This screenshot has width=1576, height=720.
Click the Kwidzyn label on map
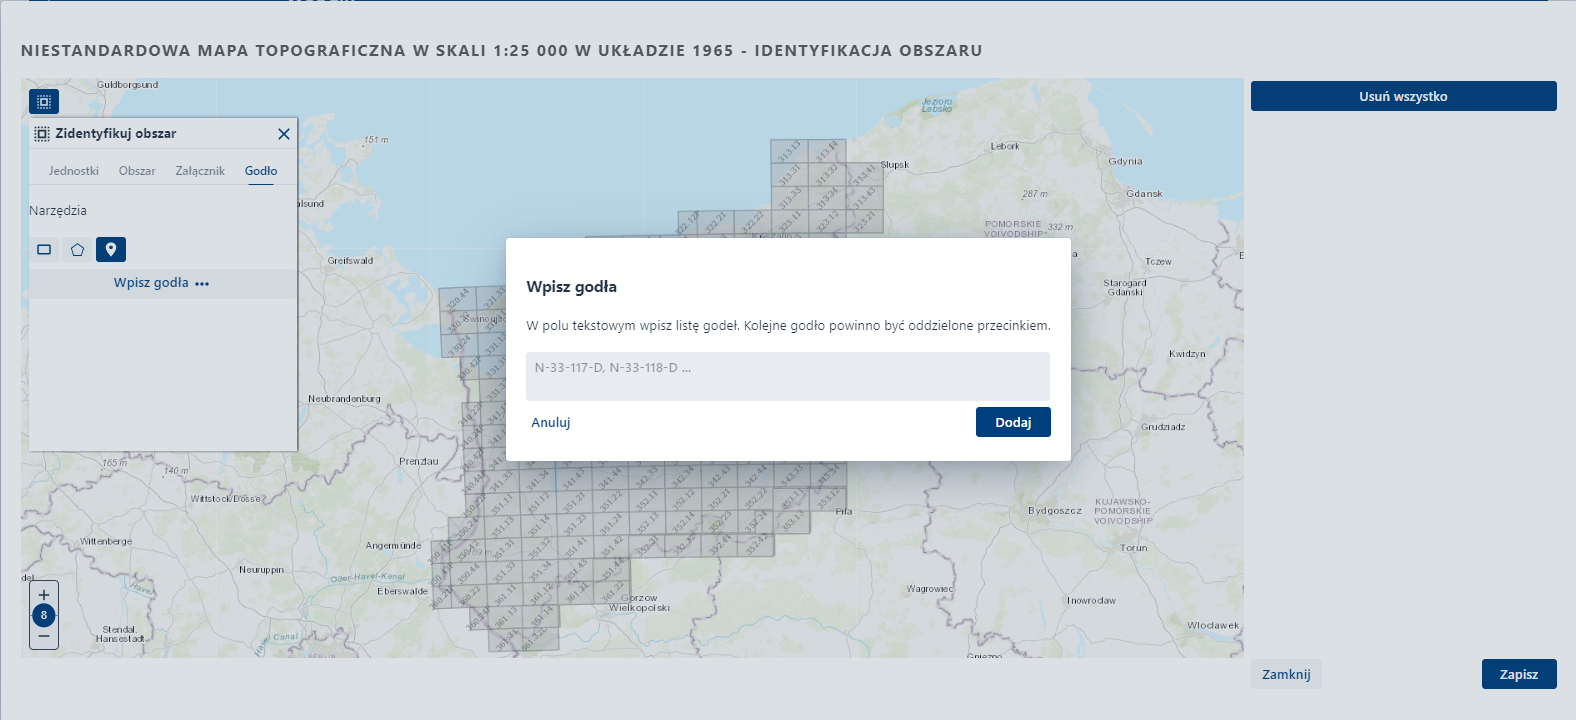(x=1187, y=354)
